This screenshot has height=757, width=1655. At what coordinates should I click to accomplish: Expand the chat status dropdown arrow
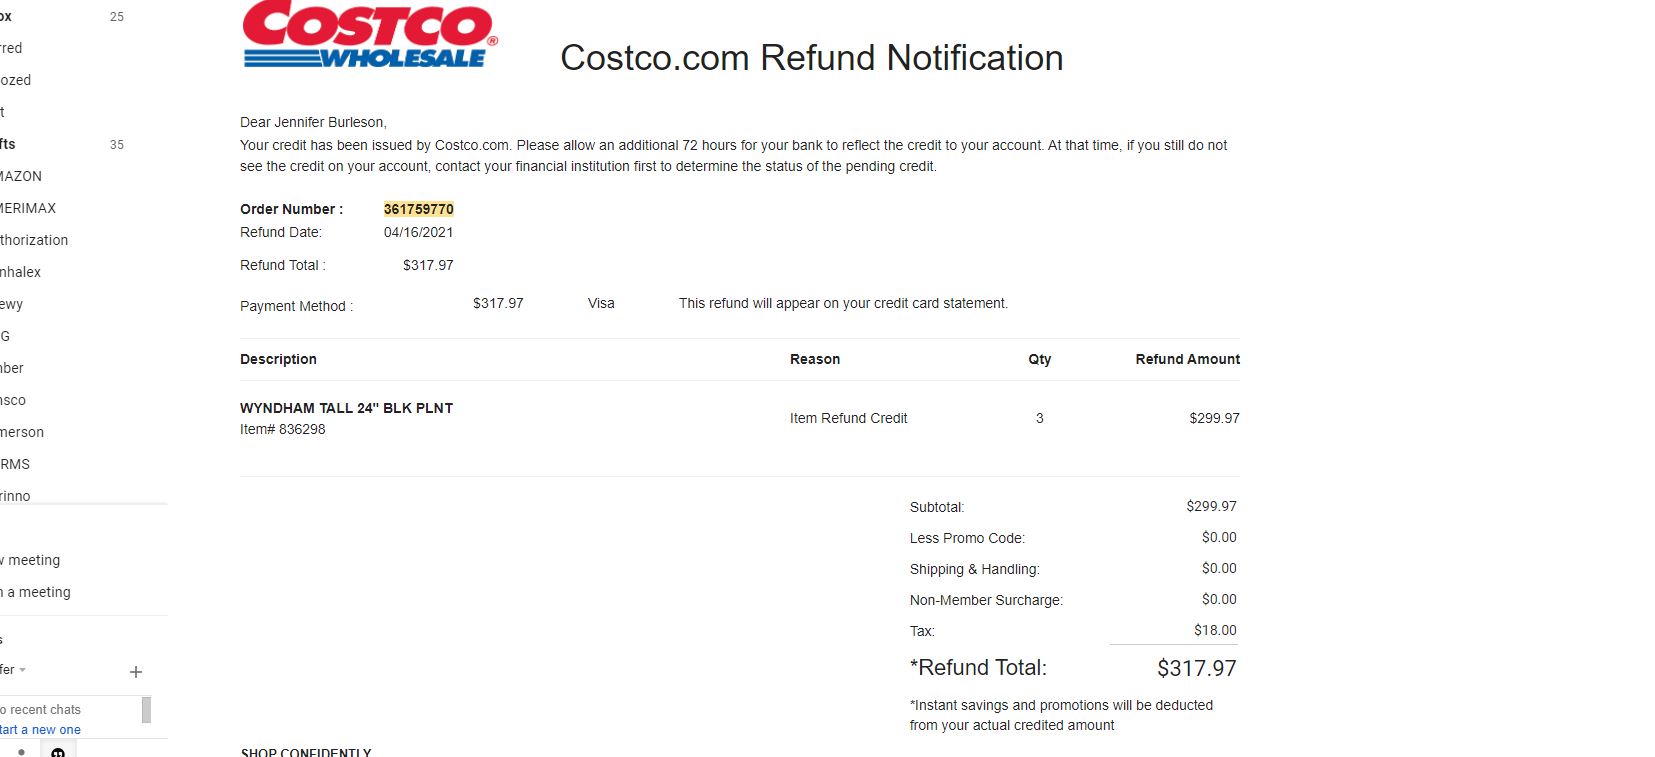point(22,670)
